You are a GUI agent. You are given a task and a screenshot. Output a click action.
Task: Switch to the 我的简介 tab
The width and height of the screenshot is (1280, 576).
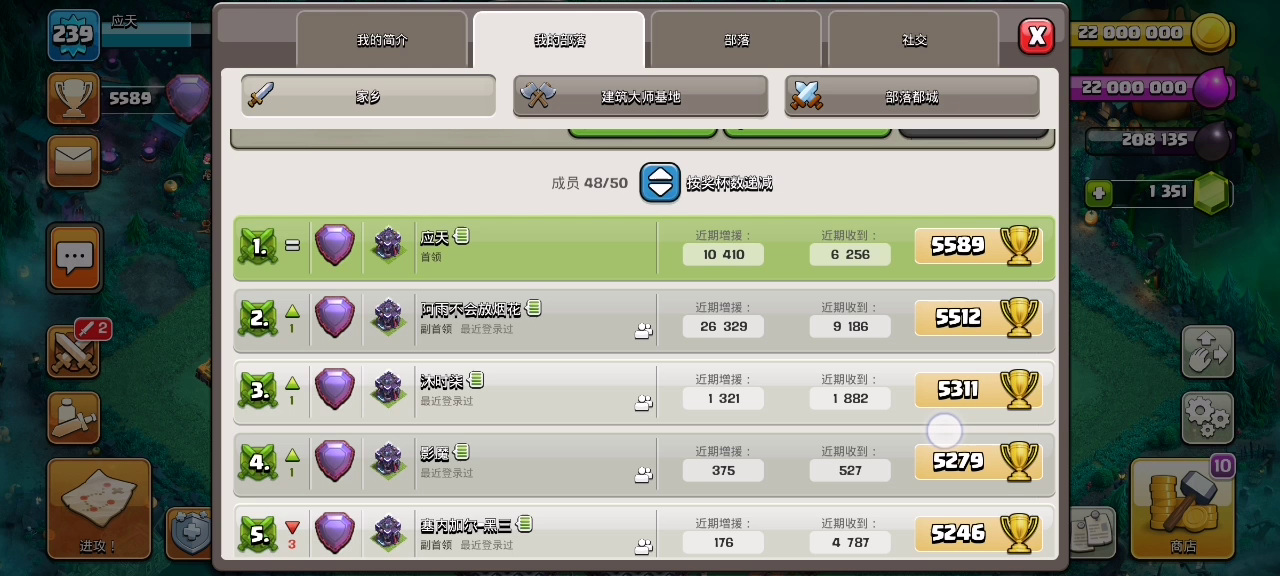point(381,40)
